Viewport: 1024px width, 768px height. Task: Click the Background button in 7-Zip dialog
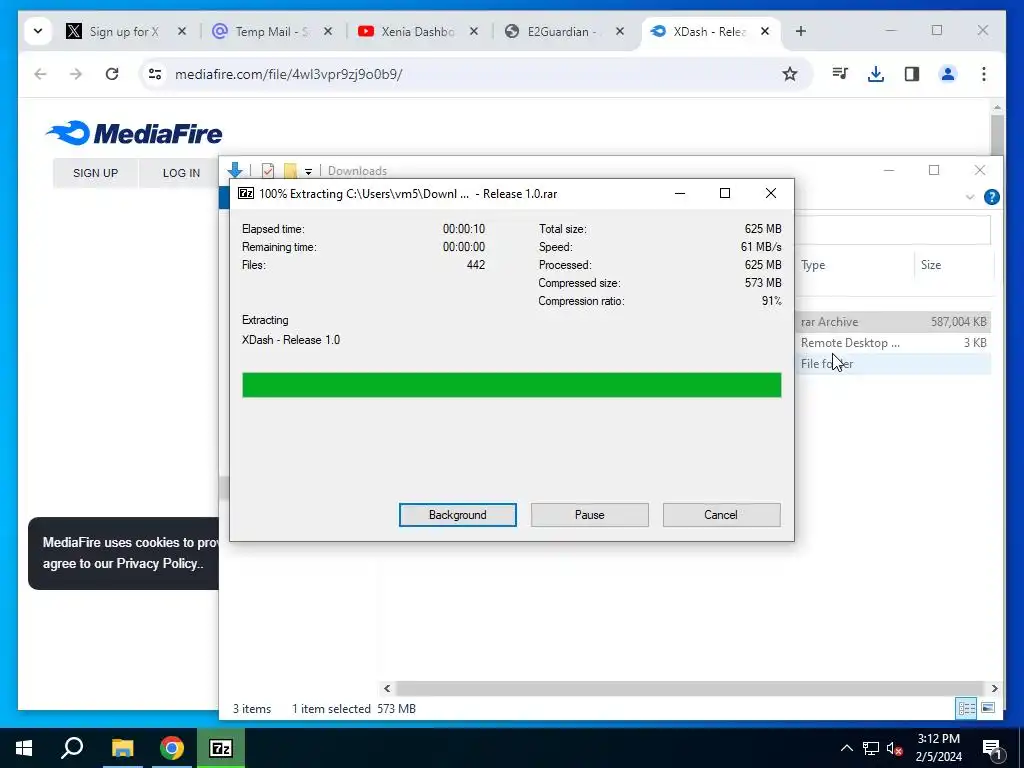click(x=457, y=515)
